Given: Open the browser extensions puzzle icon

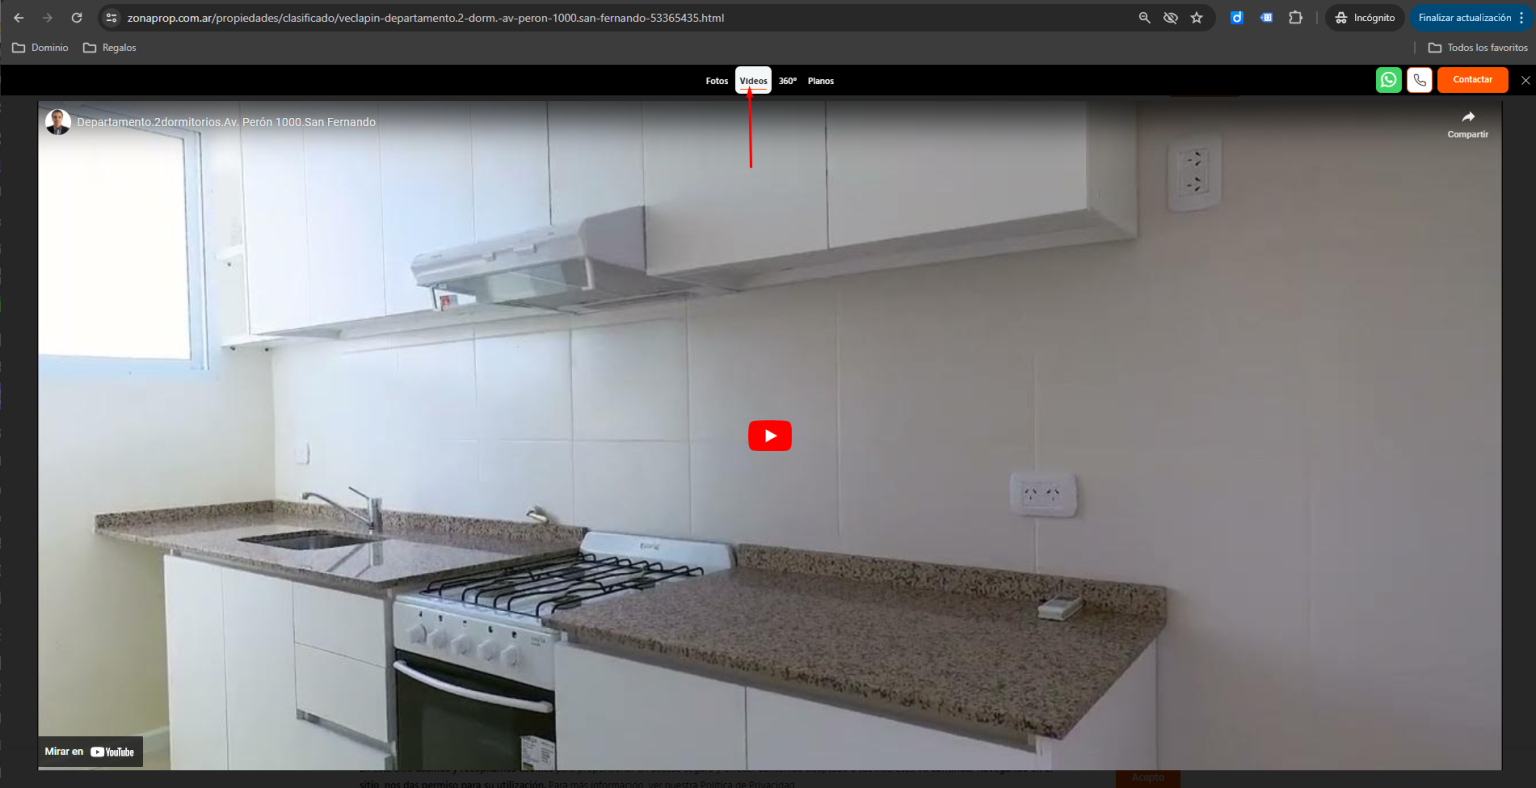Looking at the screenshot, I should tap(1295, 18).
